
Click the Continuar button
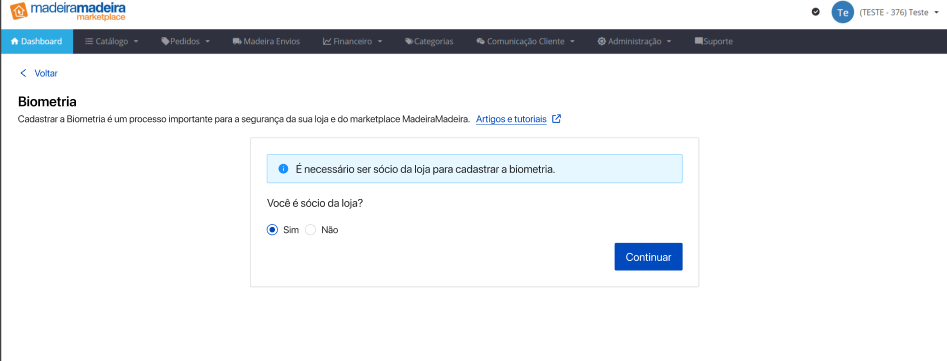tap(648, 257)
